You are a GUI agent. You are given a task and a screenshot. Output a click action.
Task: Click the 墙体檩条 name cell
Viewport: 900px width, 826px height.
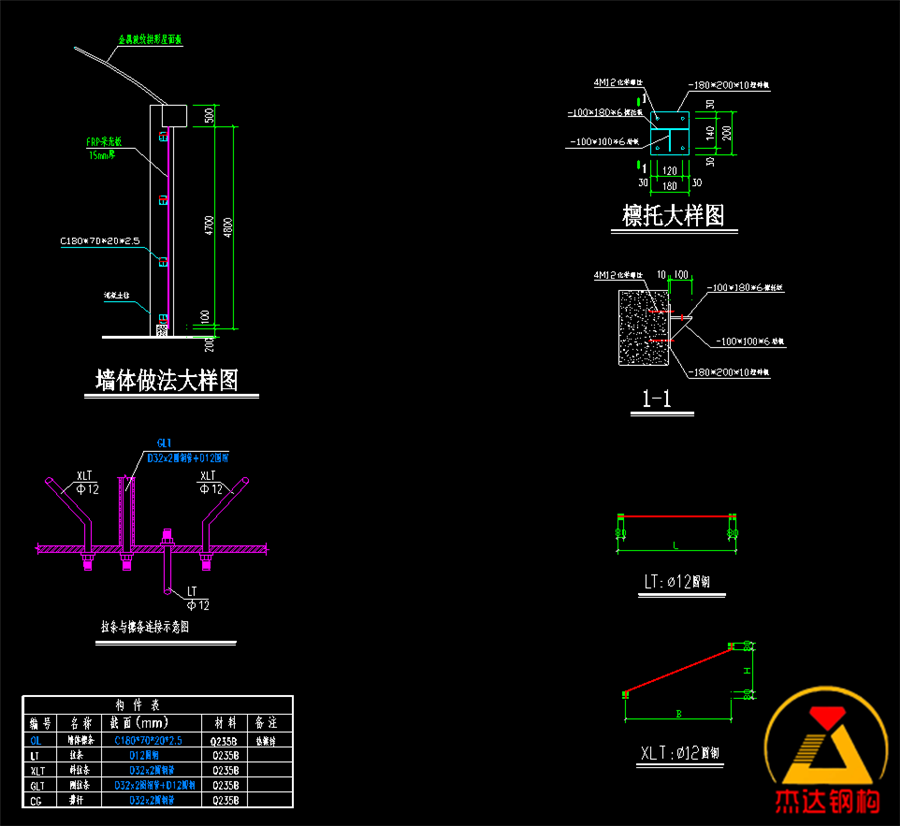[x=80, y=741]
